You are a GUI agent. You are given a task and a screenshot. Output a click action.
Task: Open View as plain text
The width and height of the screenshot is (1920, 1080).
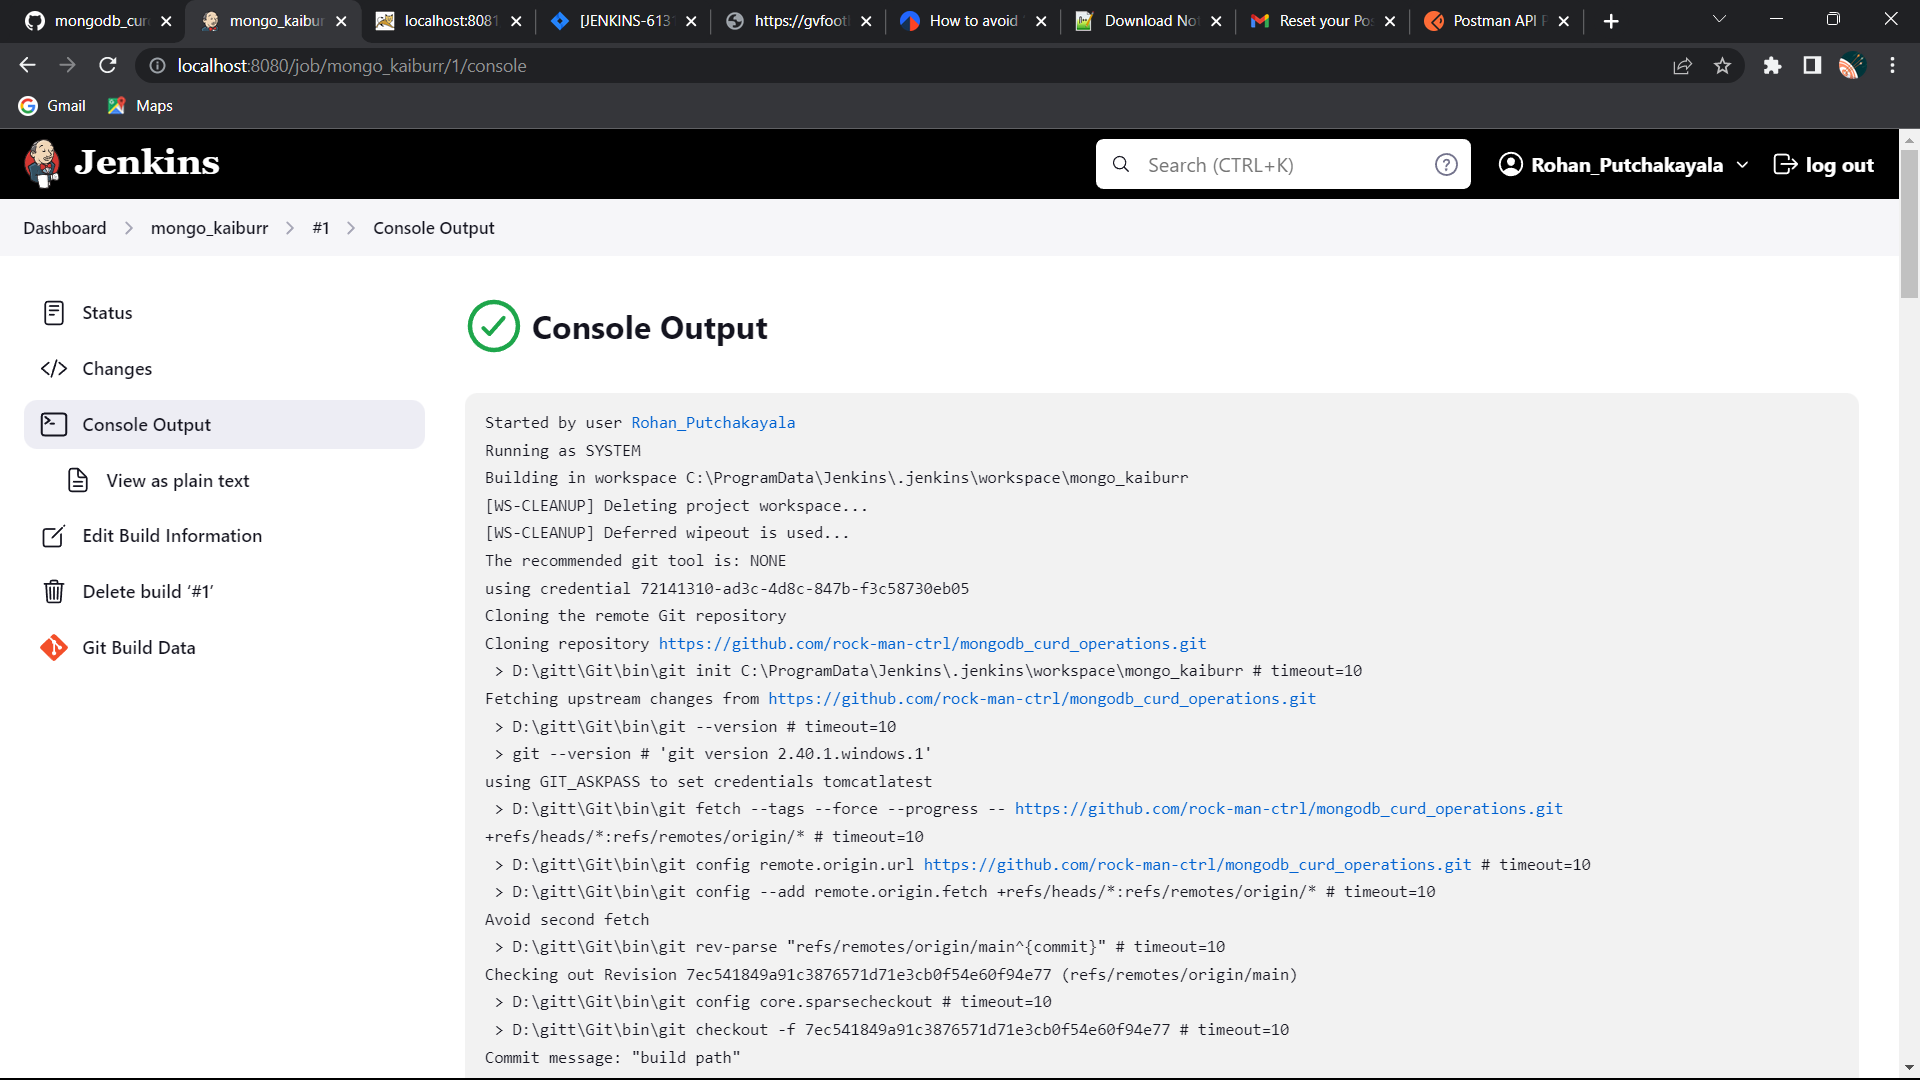click(x=177, y=480)
